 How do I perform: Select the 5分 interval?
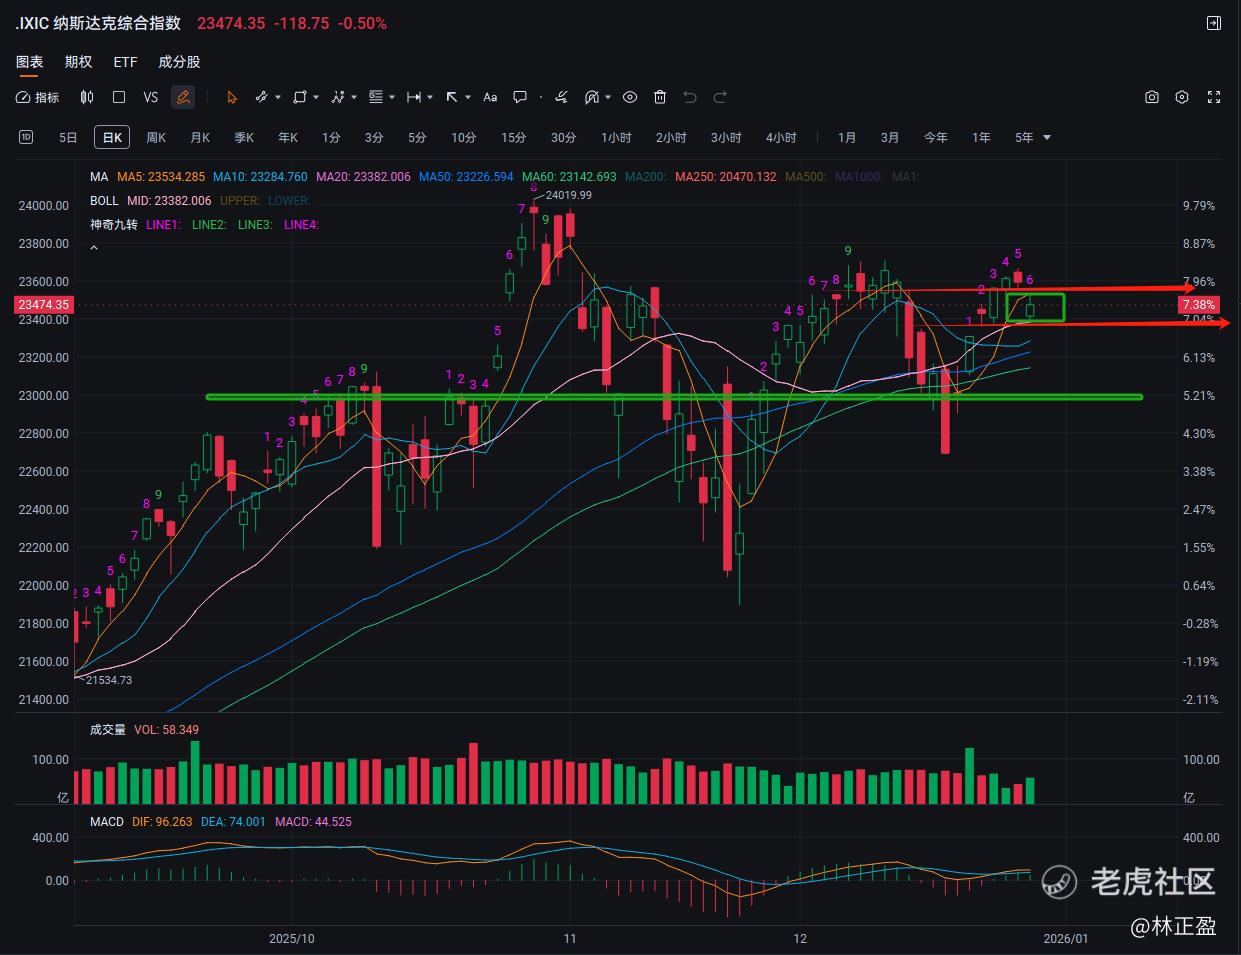[x=417, y=138]
